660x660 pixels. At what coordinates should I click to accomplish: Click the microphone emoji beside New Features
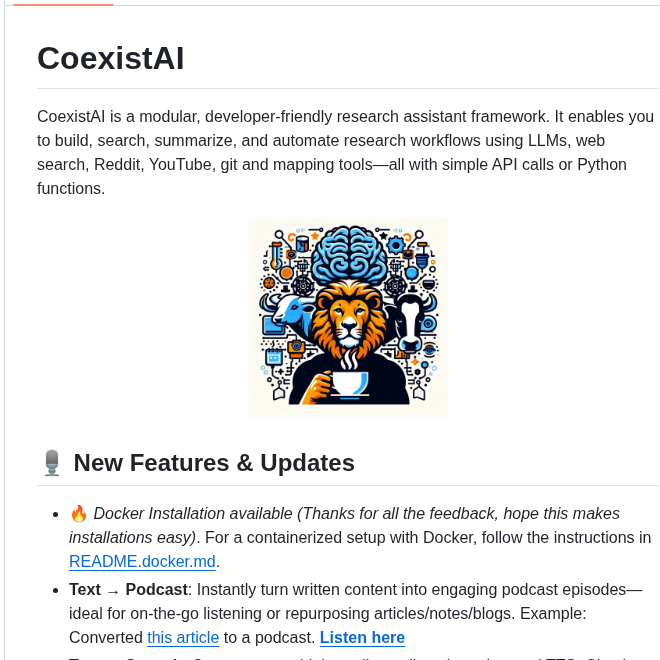tap(52, 463)
